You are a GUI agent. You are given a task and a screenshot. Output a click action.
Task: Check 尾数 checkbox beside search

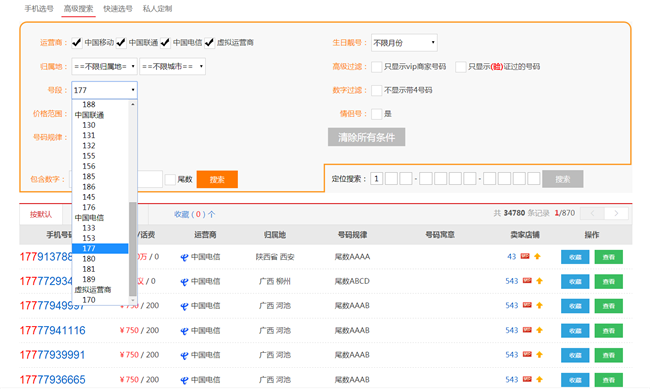pos(170,179)
